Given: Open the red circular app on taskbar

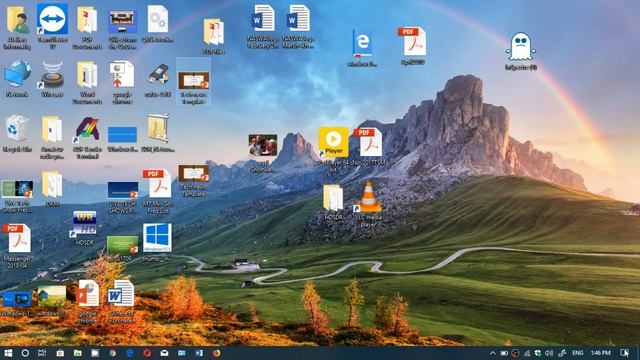Looking at the screenshot, I should pos(147,353).
